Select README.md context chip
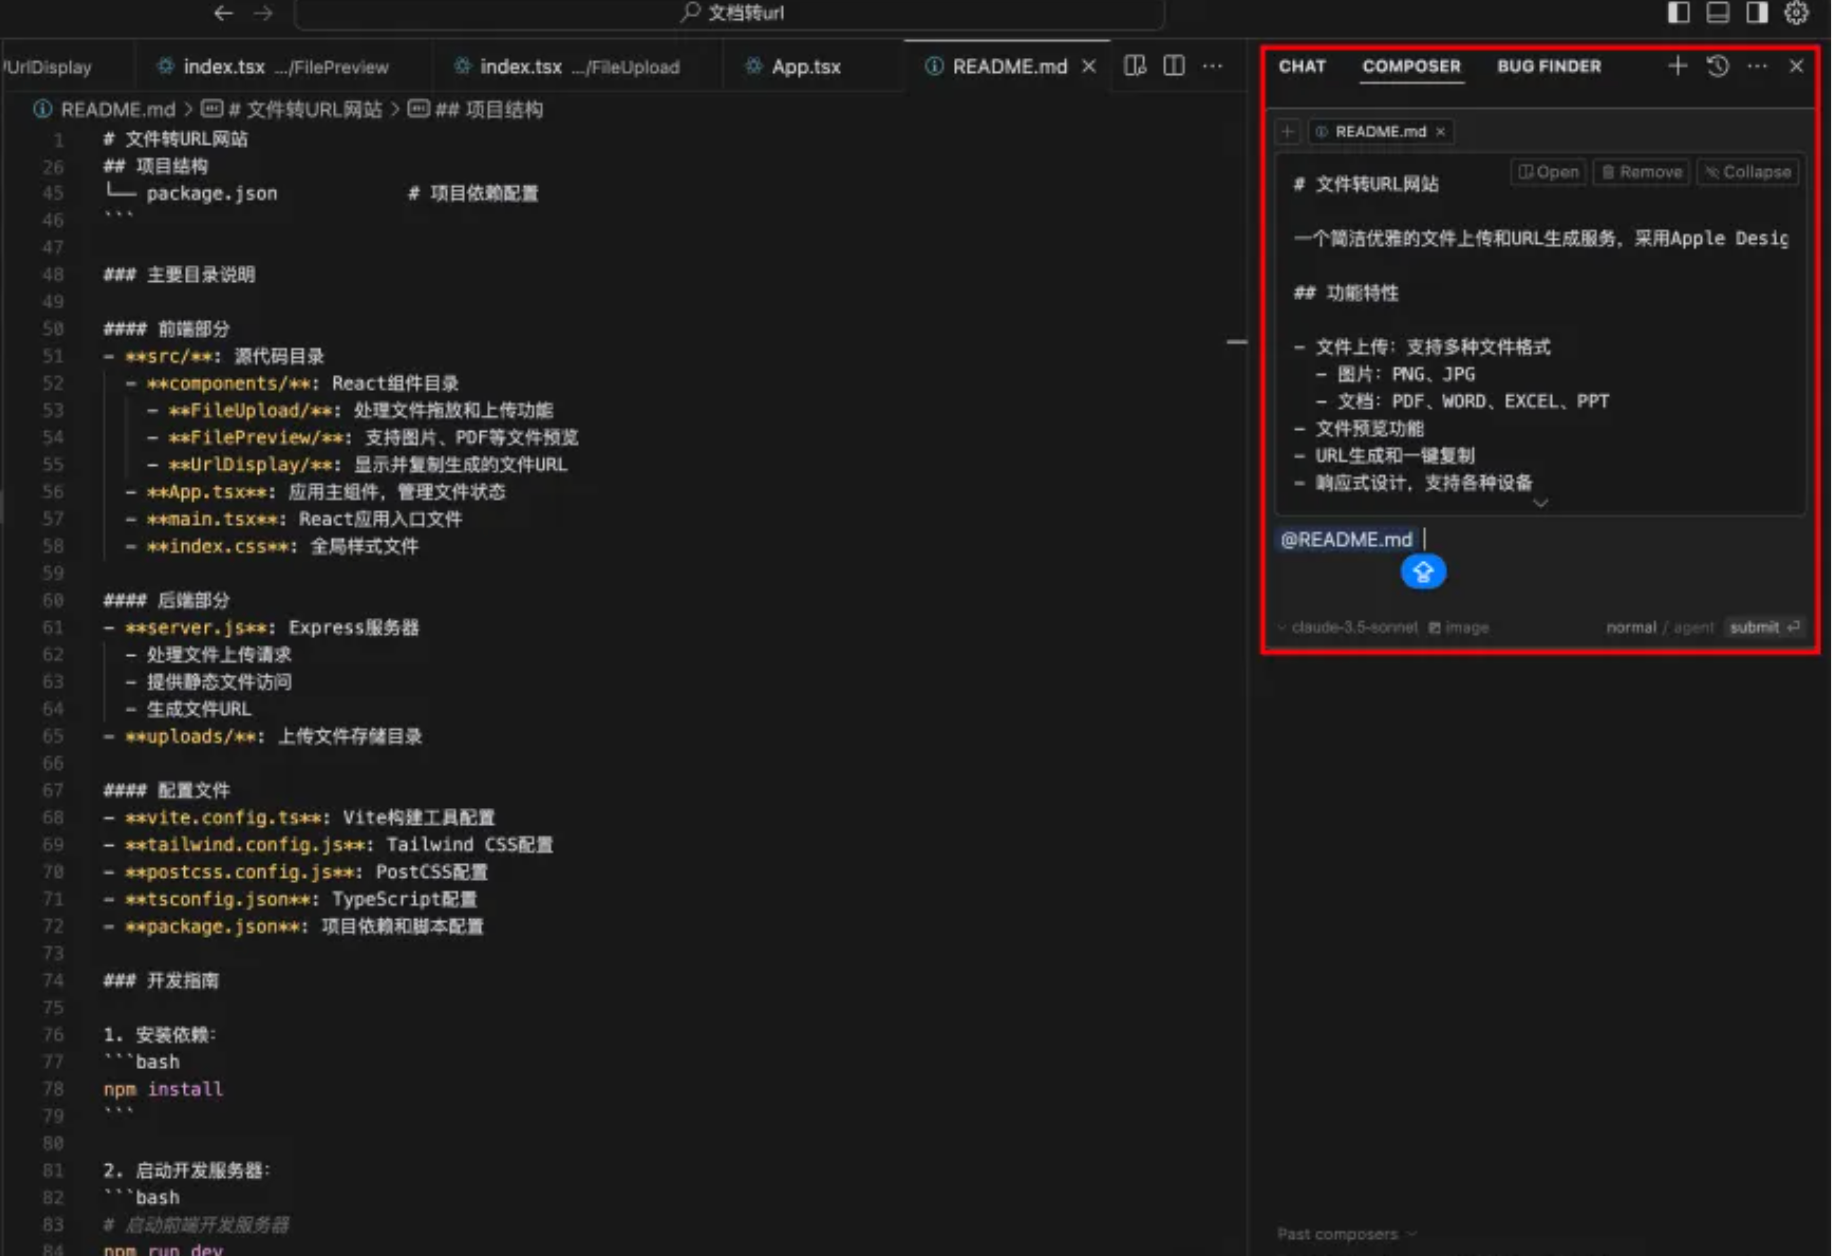 [1380, 131]
